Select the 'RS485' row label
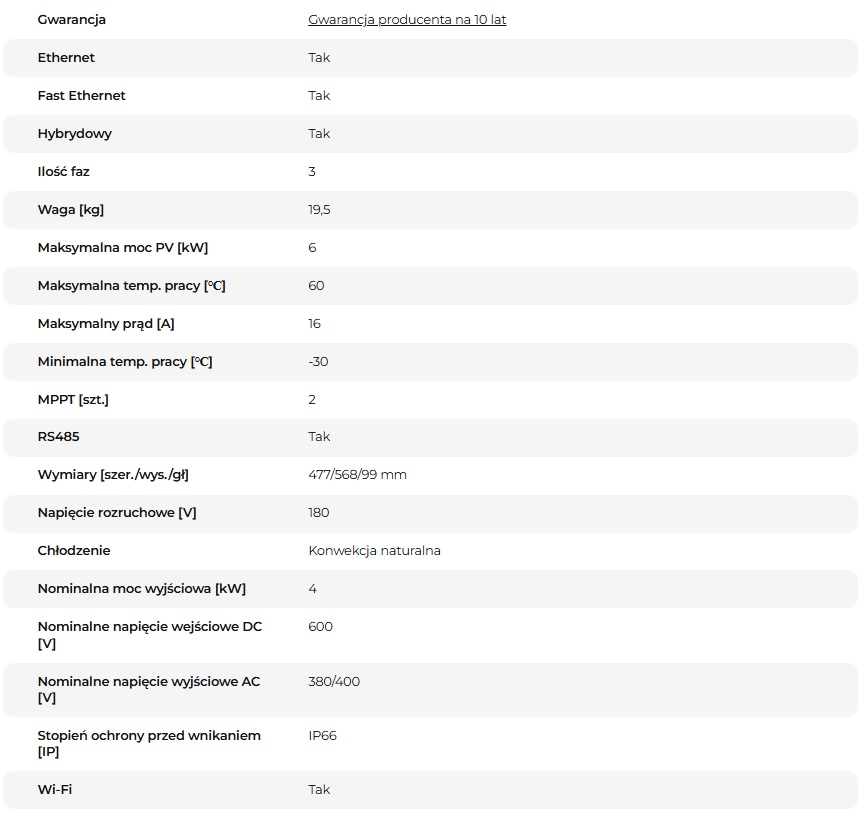Viewport: 868px width, 825px height. point(58,437)
